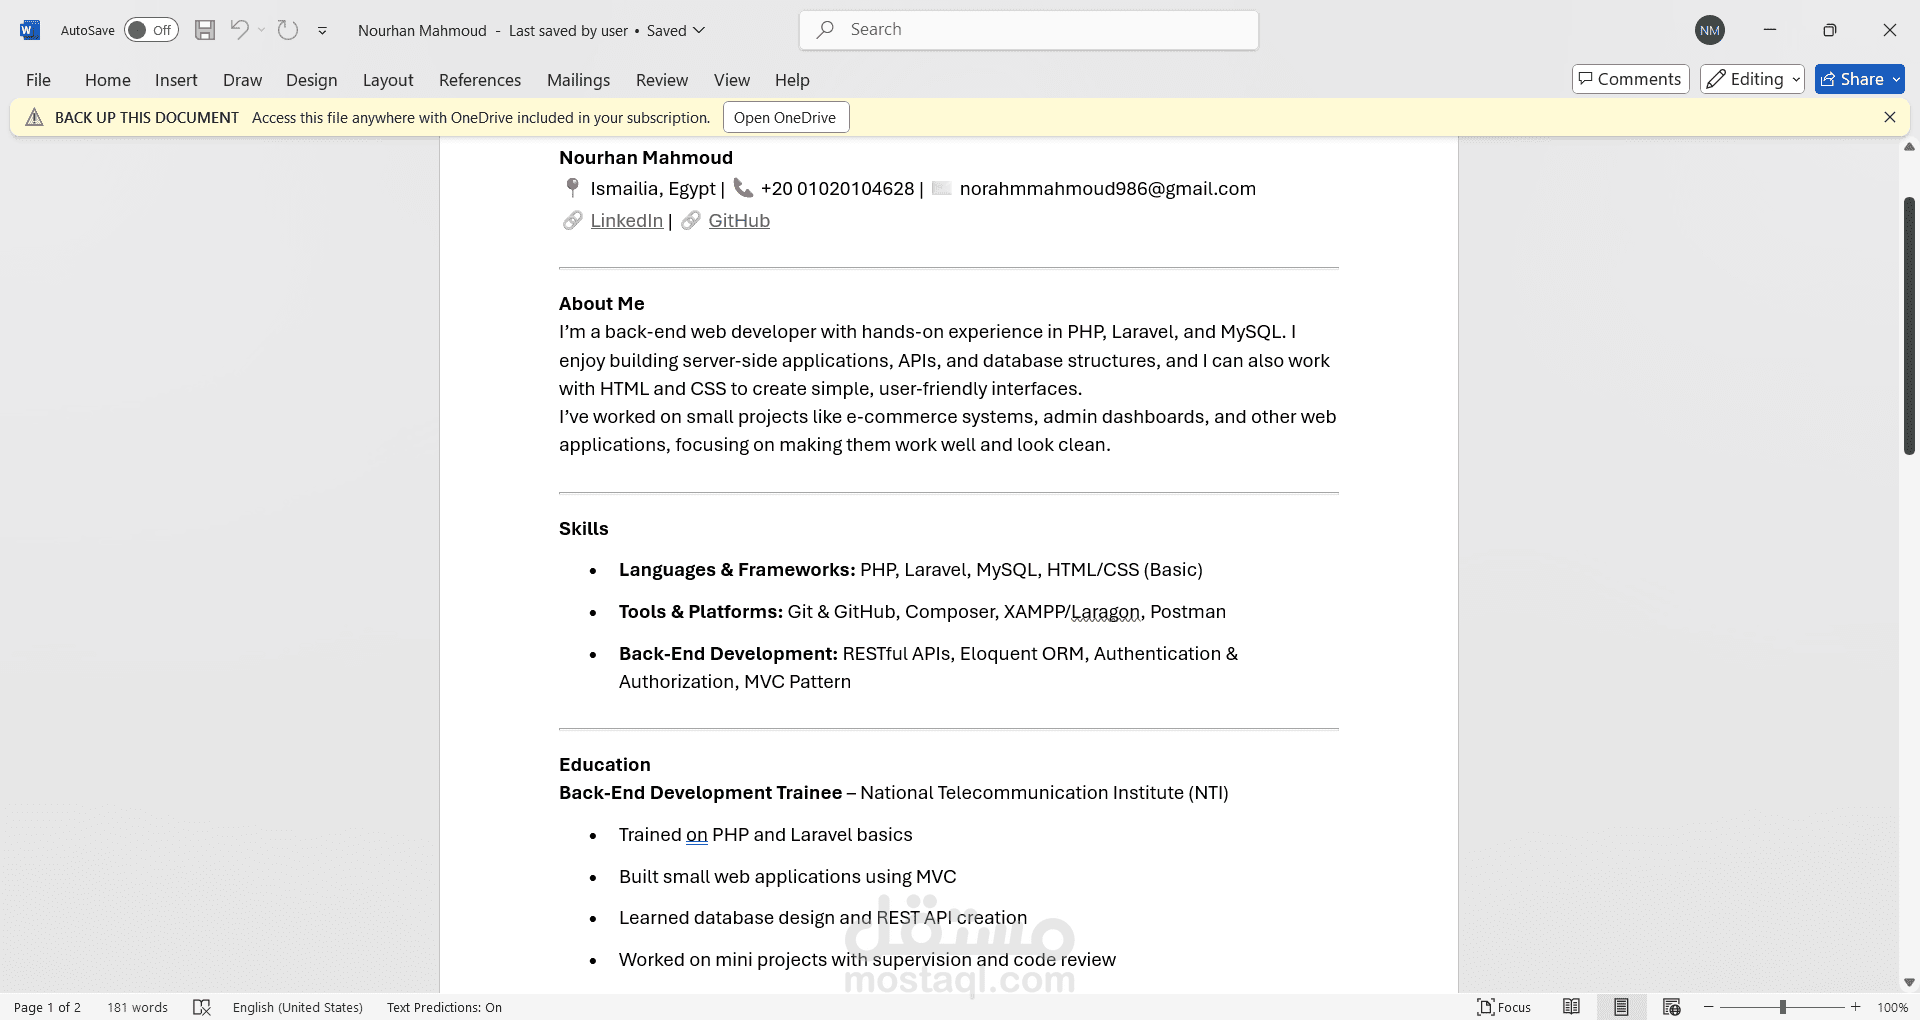Switch to the Home tab
The height and width of the screenshot is (1020, 1920).
pos(108,80)
